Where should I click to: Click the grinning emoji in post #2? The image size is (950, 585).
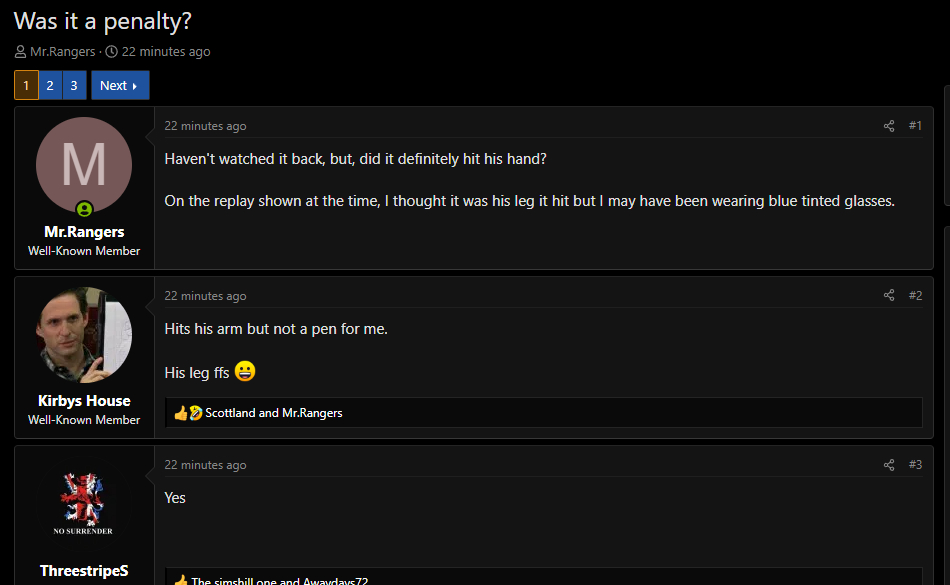[245, 372]
